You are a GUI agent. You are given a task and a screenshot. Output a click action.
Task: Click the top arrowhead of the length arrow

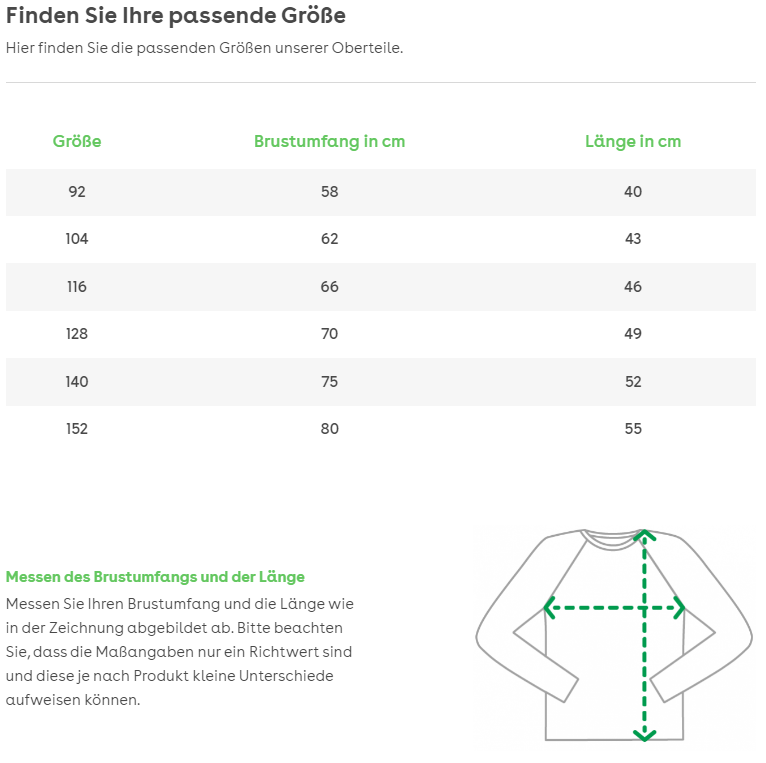click(645, 535)
